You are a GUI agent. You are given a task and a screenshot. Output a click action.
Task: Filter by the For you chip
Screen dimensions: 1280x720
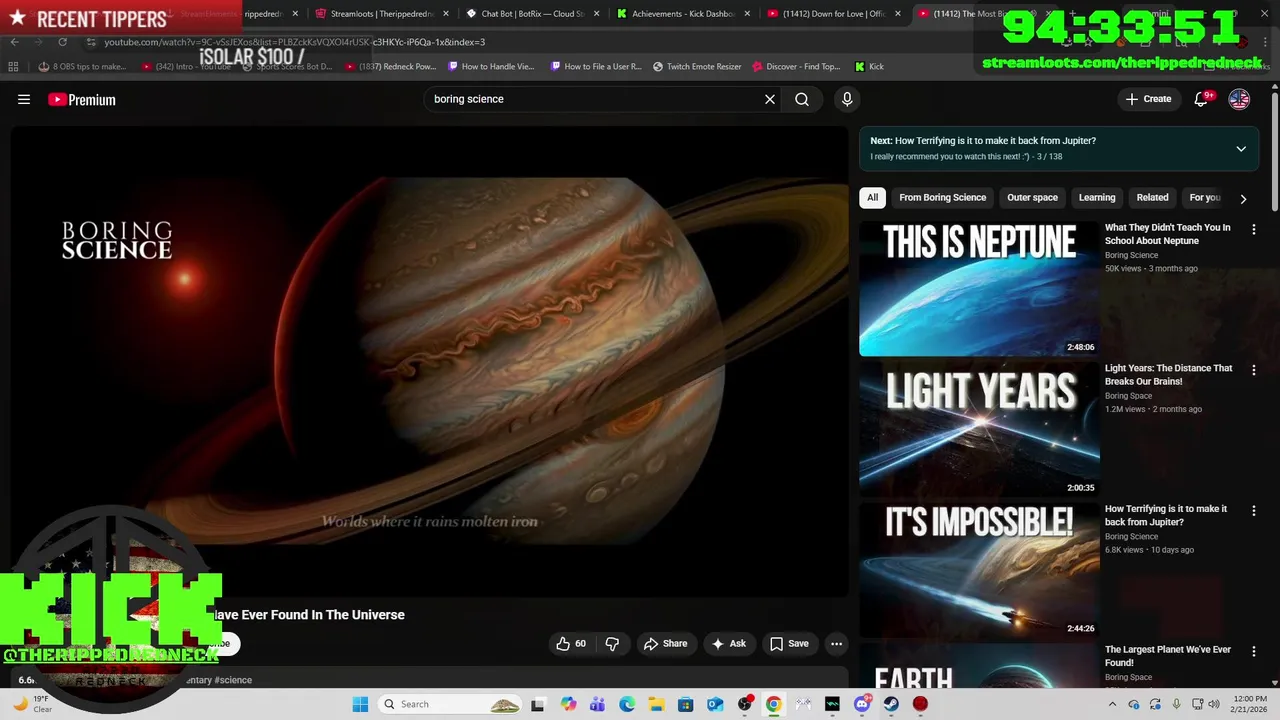click(1204, 197)
